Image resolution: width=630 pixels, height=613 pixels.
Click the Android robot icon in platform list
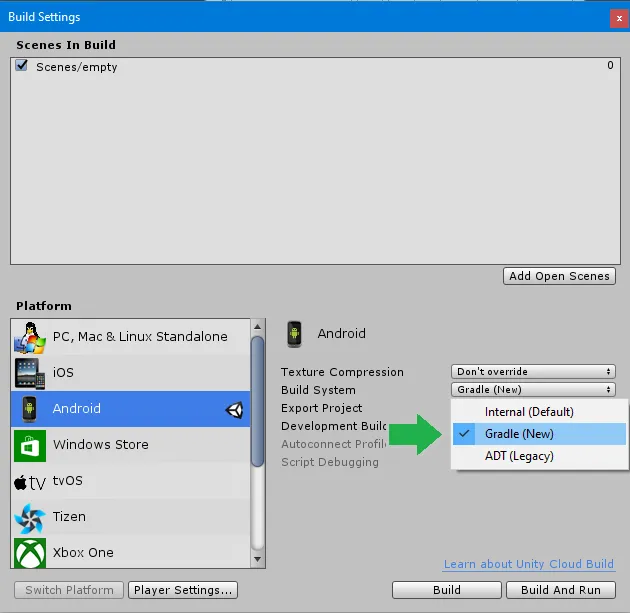(x=29, y=409)
